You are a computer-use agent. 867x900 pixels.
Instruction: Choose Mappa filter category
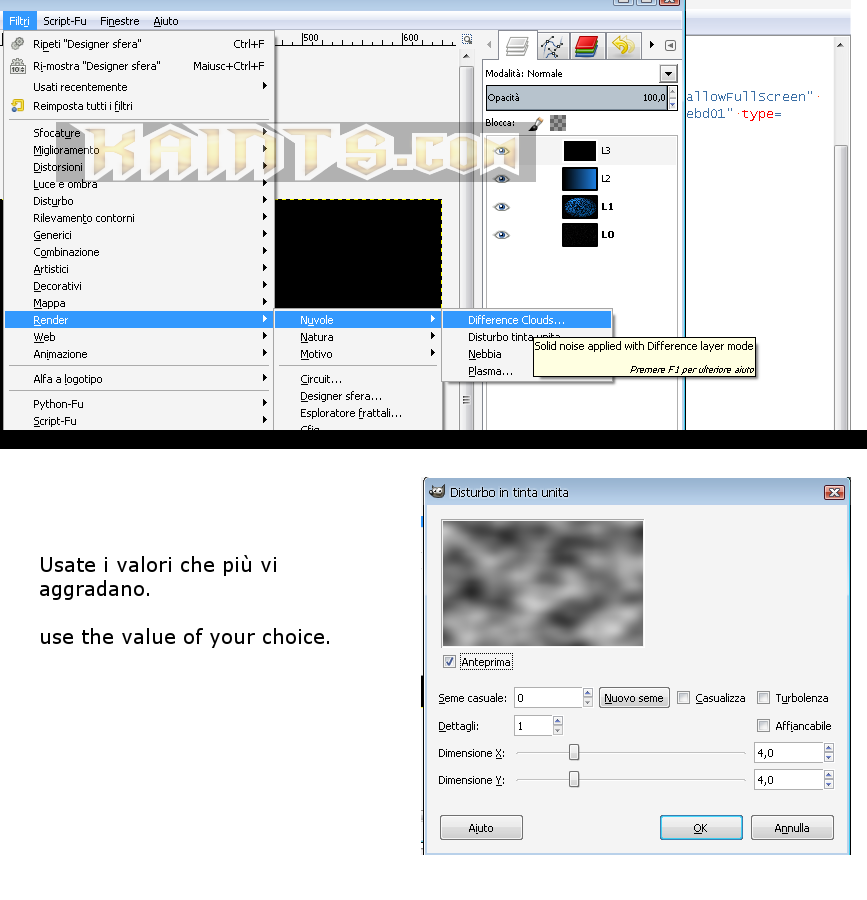(x=139, y=303)
